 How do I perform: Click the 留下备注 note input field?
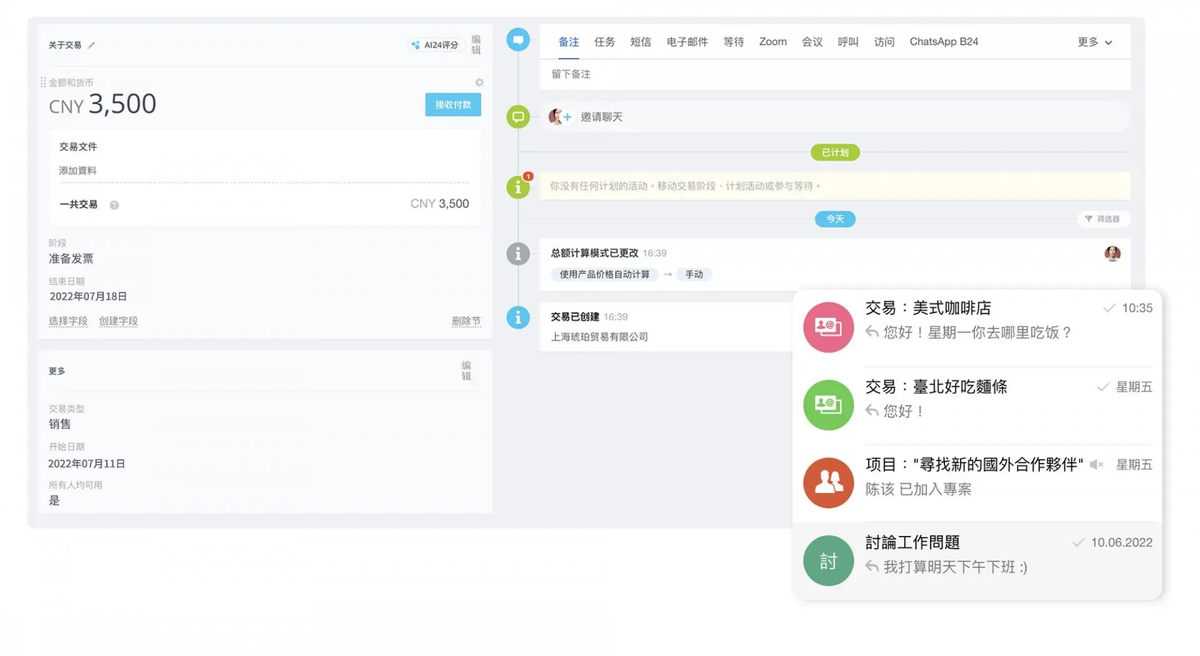pos(835,75)
